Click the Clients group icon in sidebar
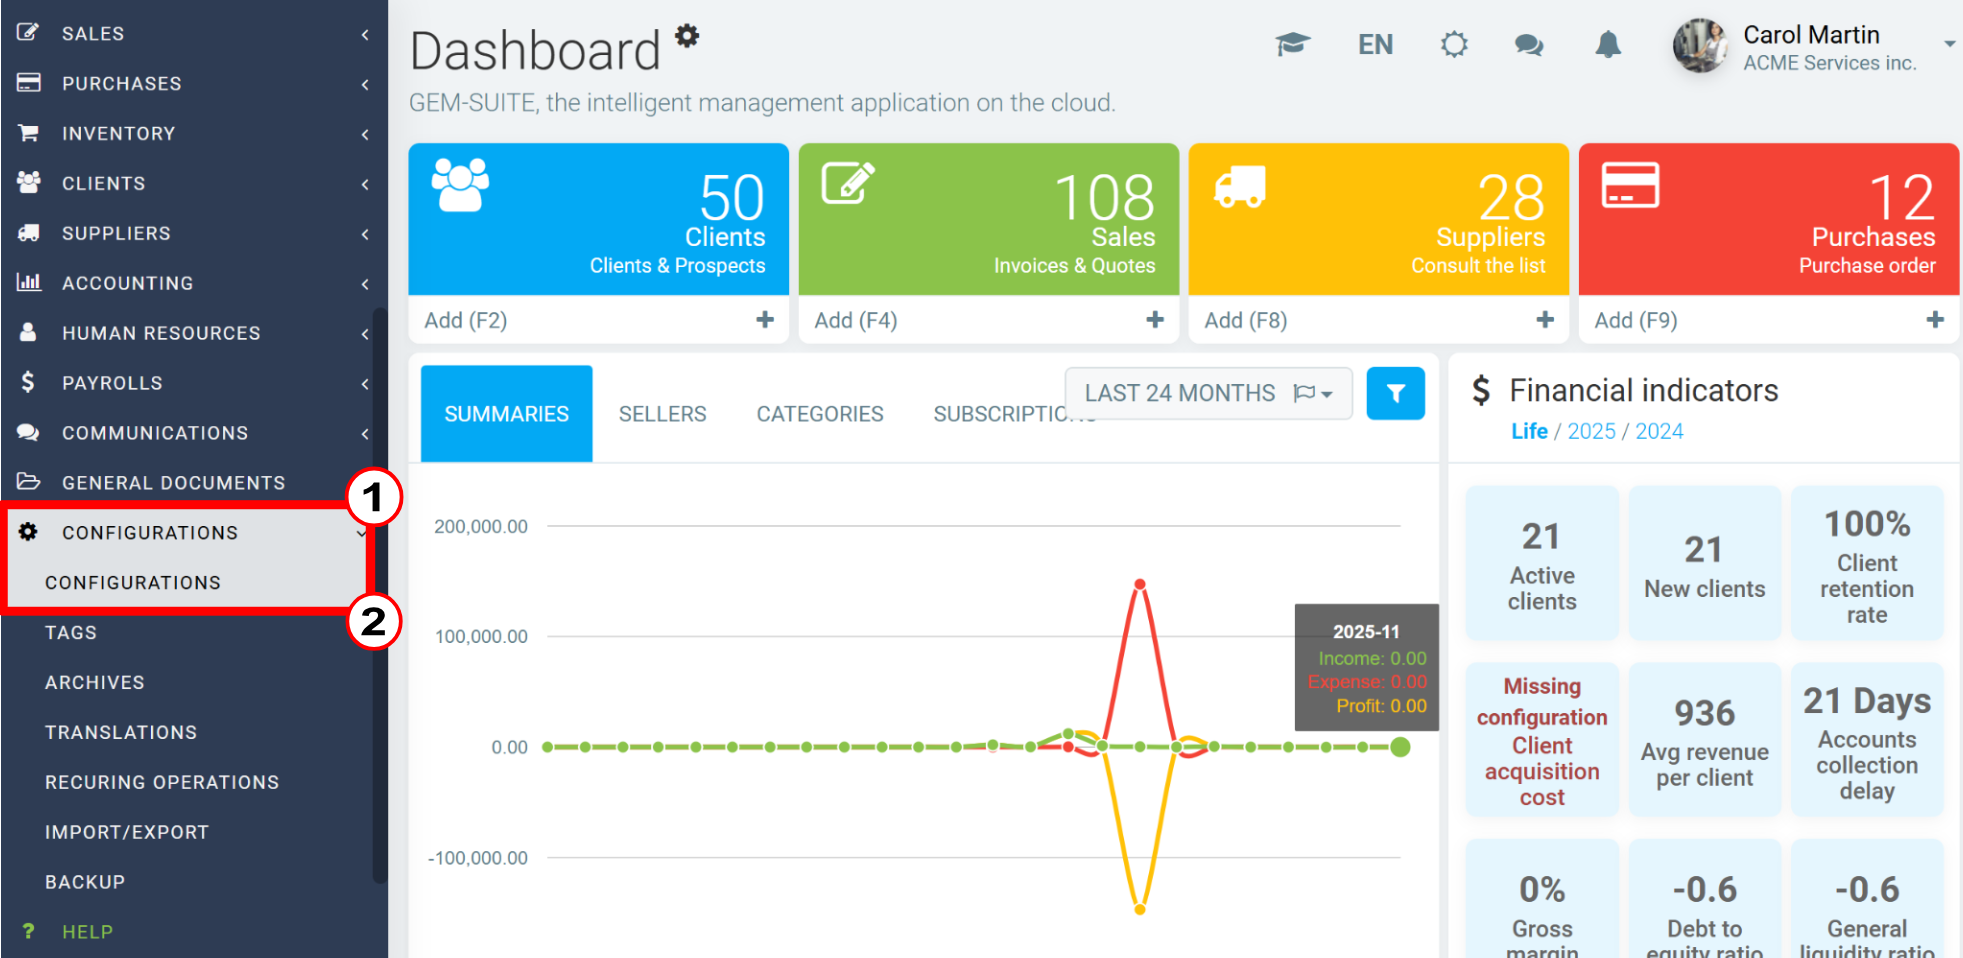 [x=28, y=183]
